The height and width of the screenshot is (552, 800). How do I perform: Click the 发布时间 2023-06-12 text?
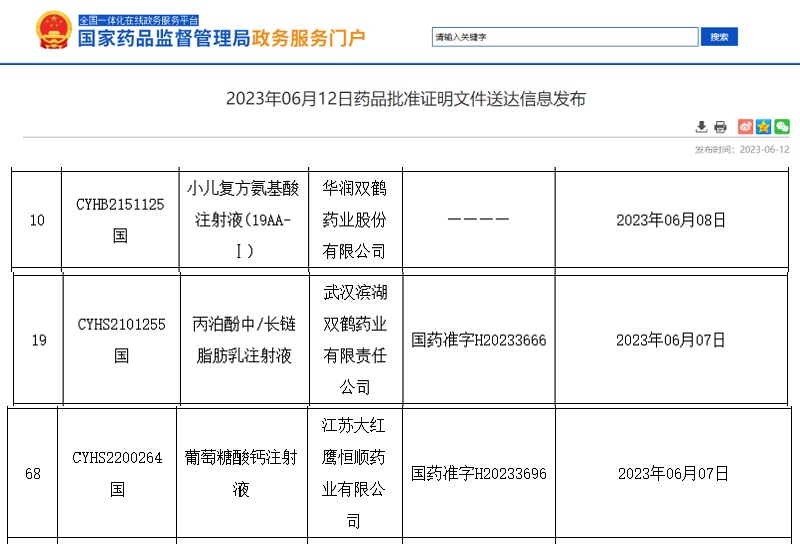742,149
